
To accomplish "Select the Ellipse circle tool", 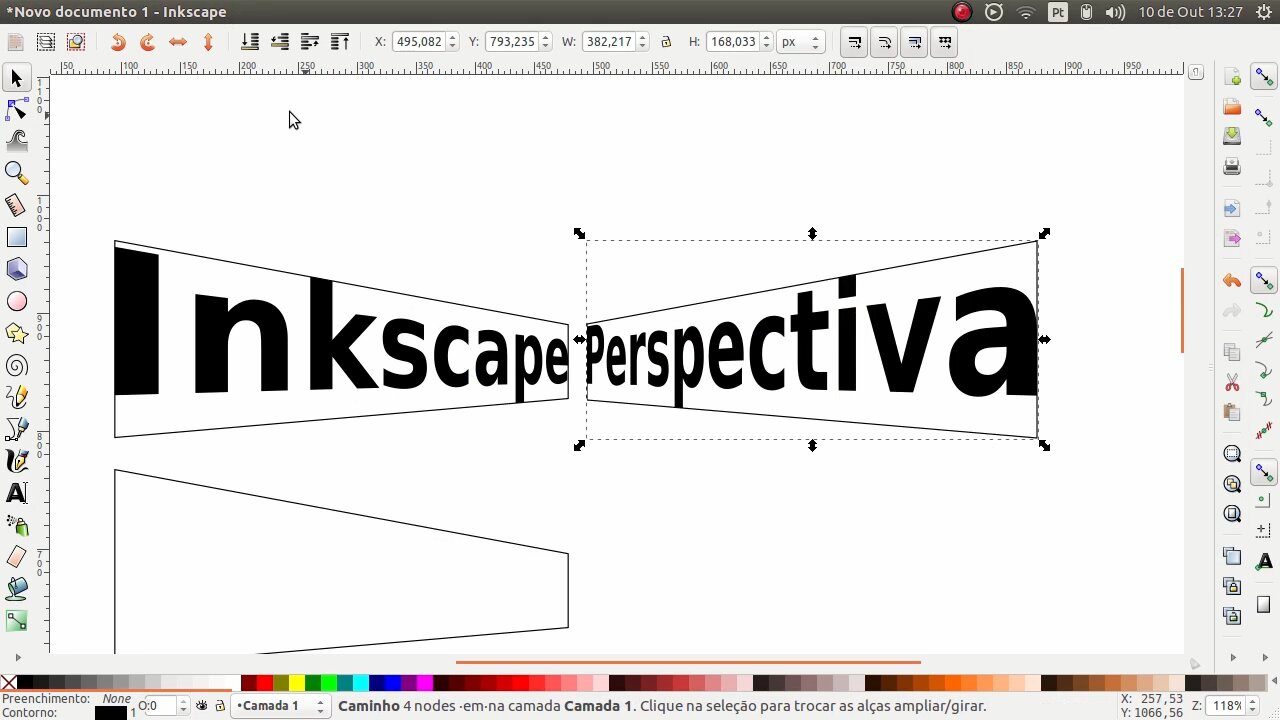I will [x=16, y=301].
